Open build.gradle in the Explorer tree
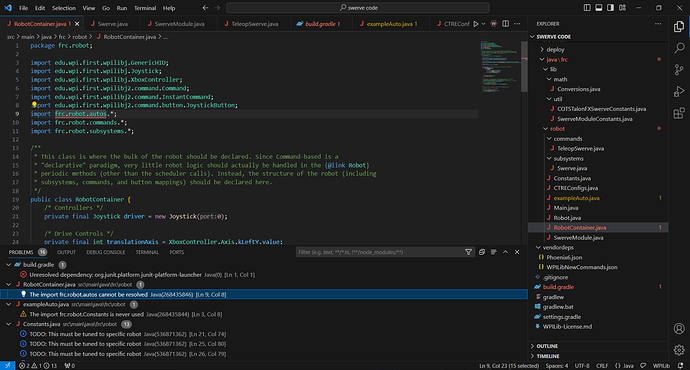 [558, 287]
